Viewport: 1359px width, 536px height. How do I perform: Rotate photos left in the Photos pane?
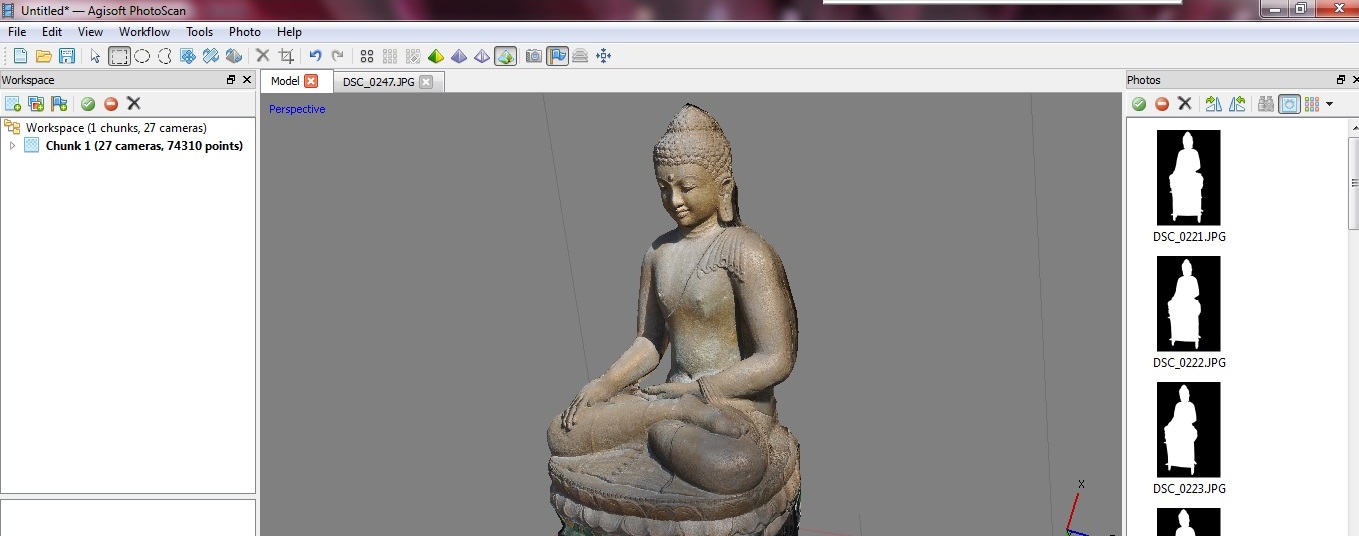tap(1237, 103)
